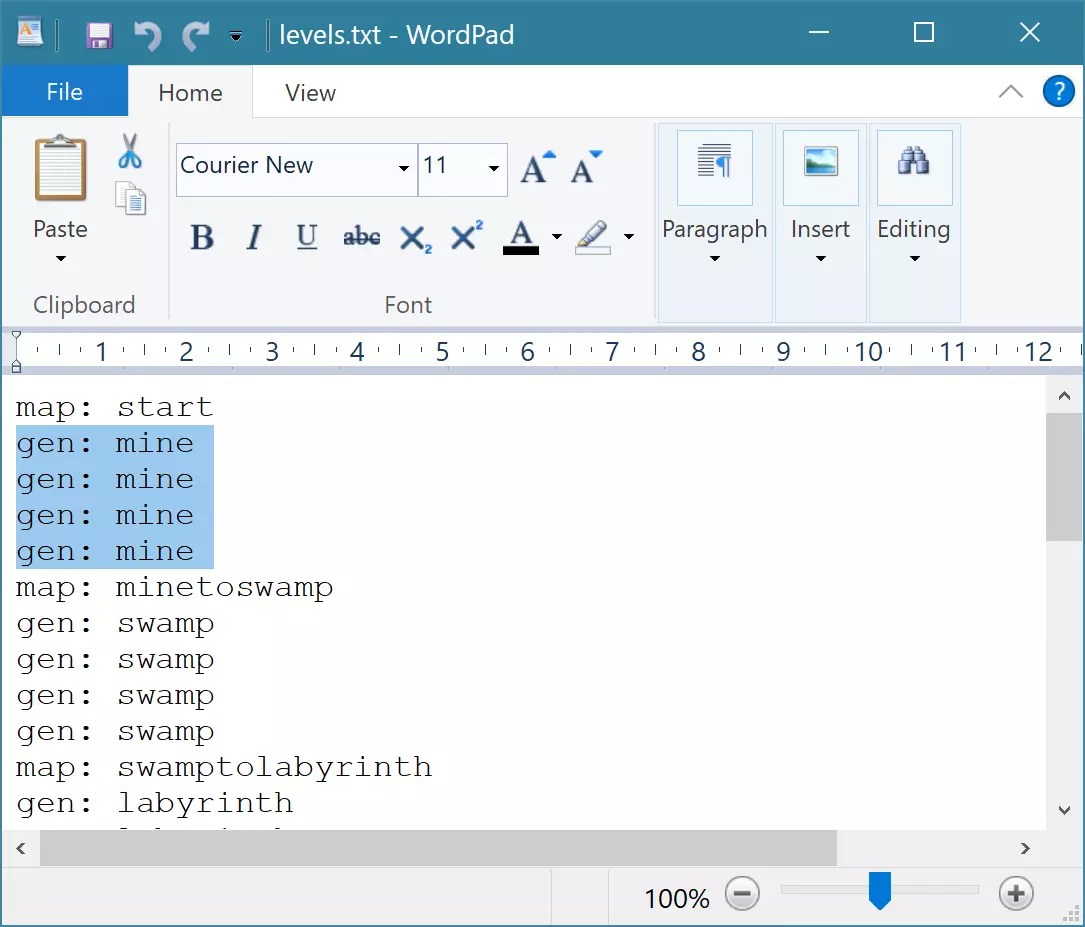Open the File menu
Screen dimensions: 1085x927
(x=65, y=92)
